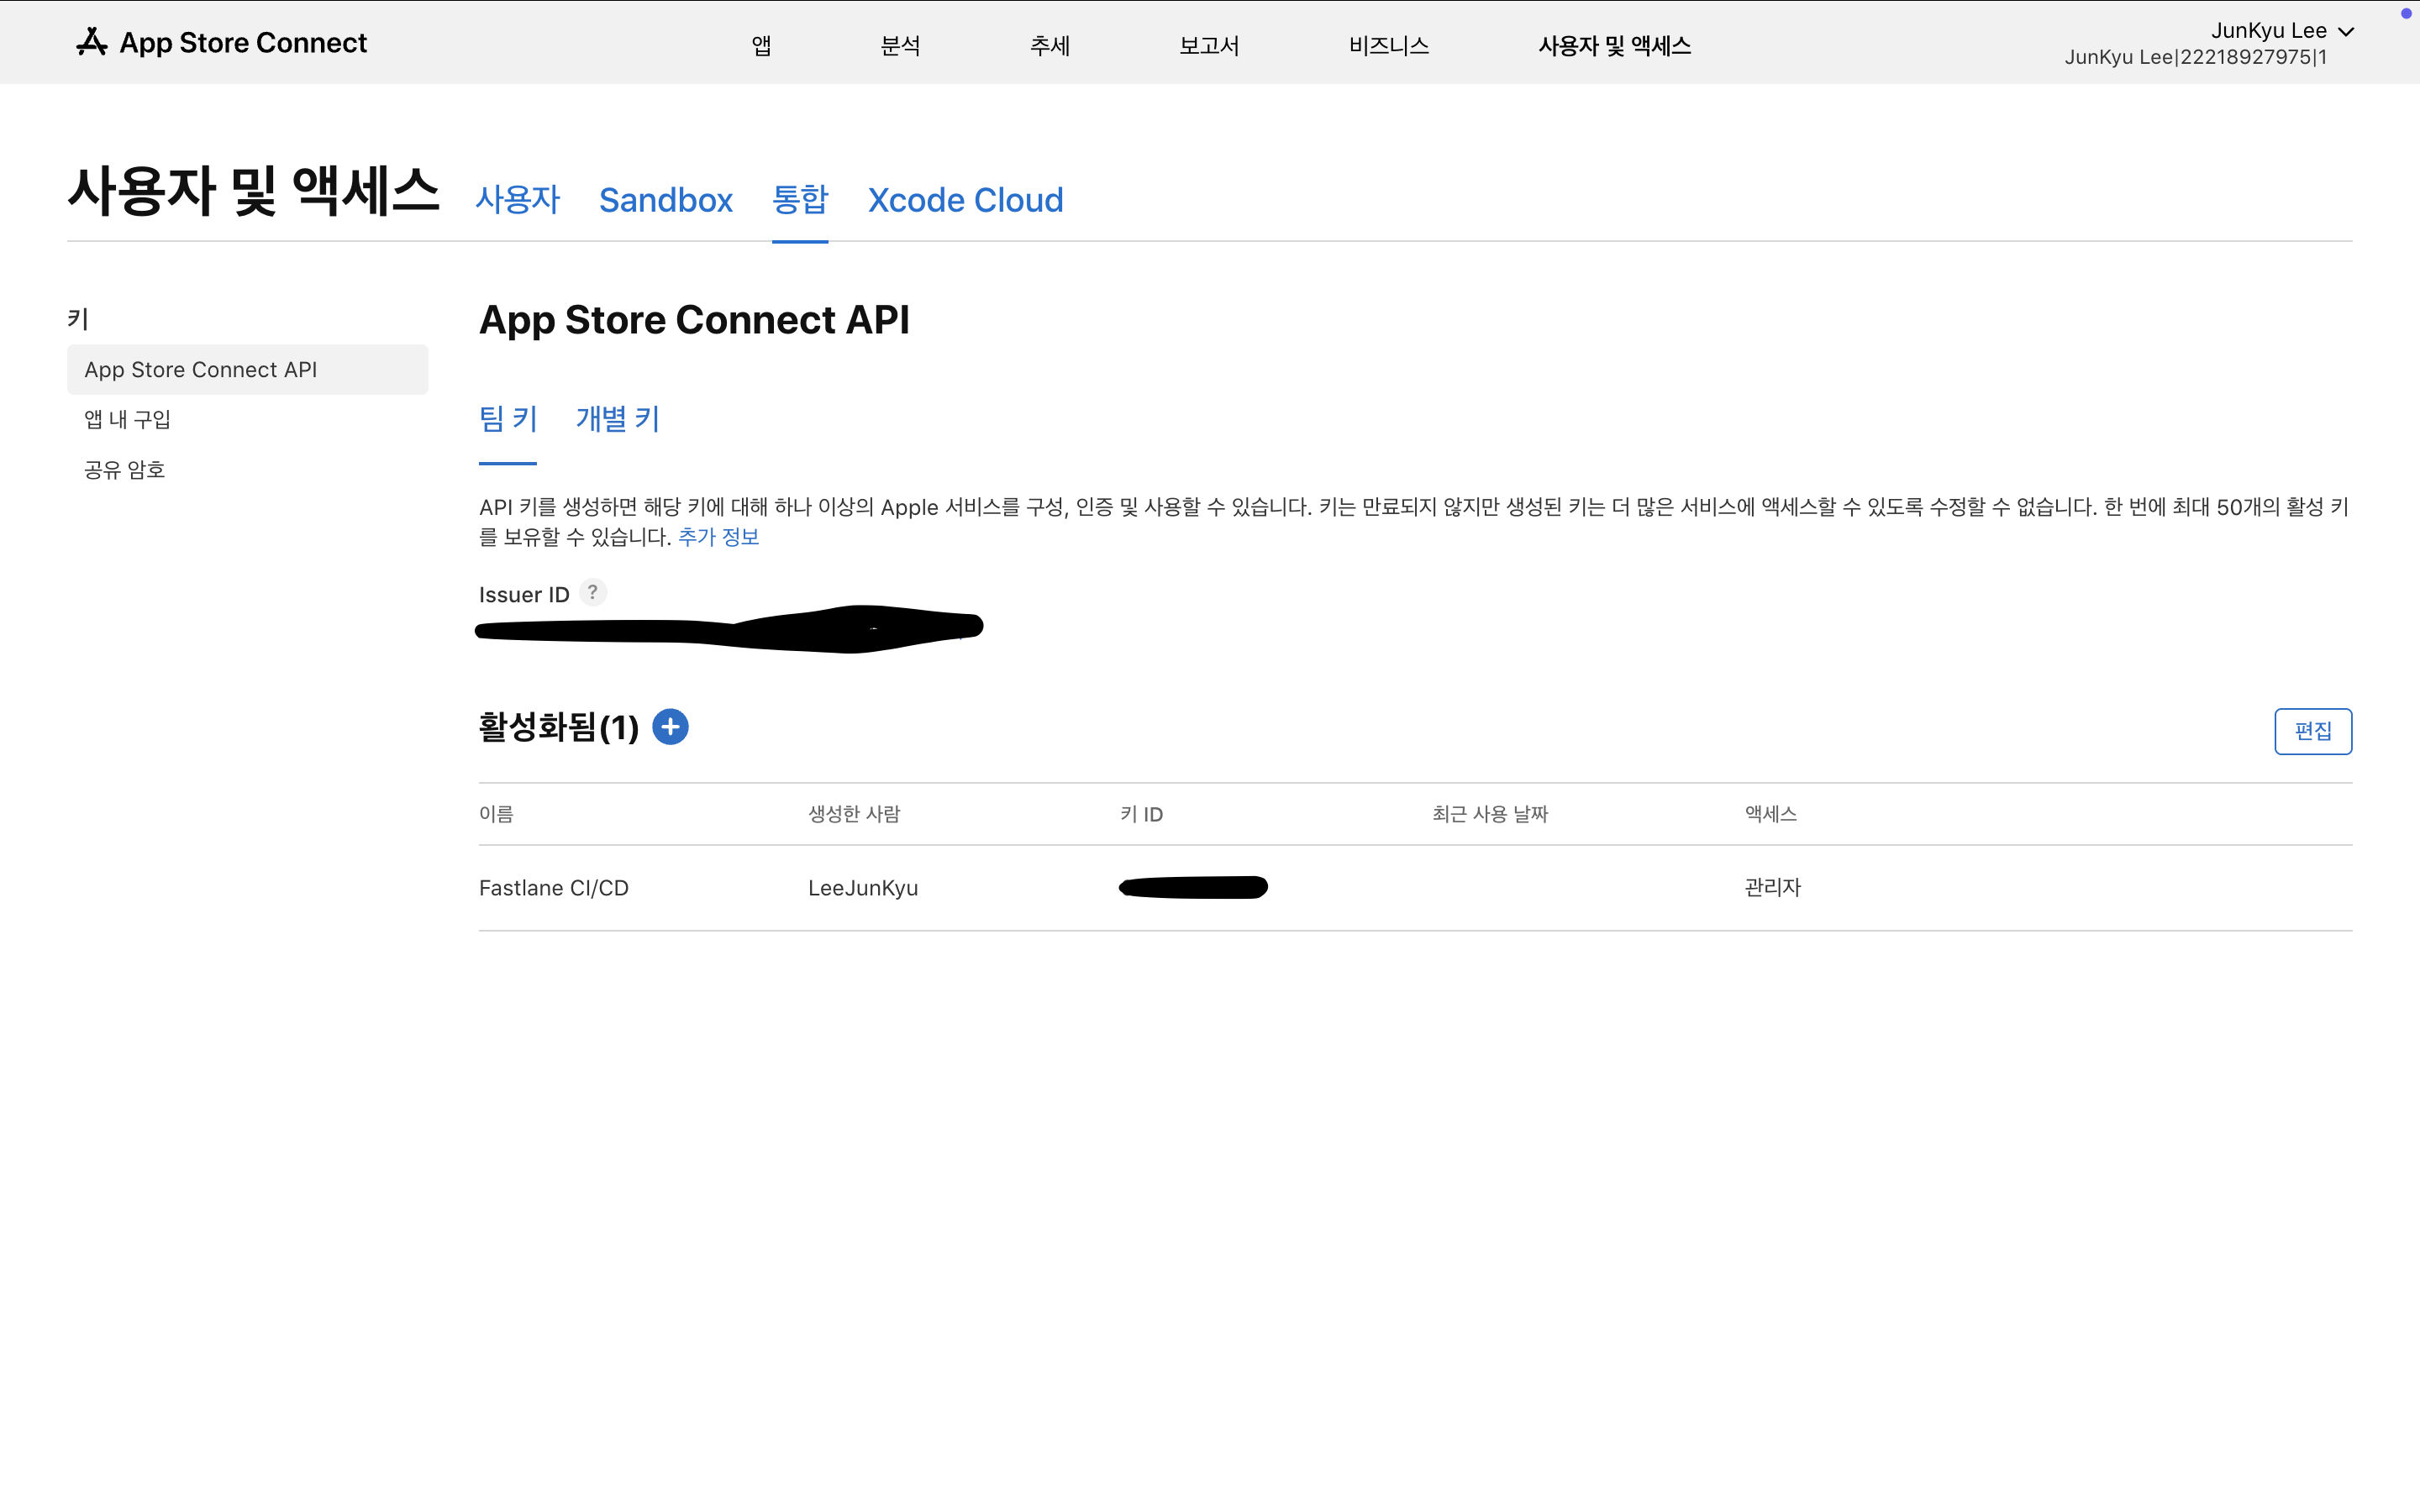This screenshot has width=2420, height=1512.
Task: Click the 최근 사용 날짜 column header
Action: pos(1490,814)
